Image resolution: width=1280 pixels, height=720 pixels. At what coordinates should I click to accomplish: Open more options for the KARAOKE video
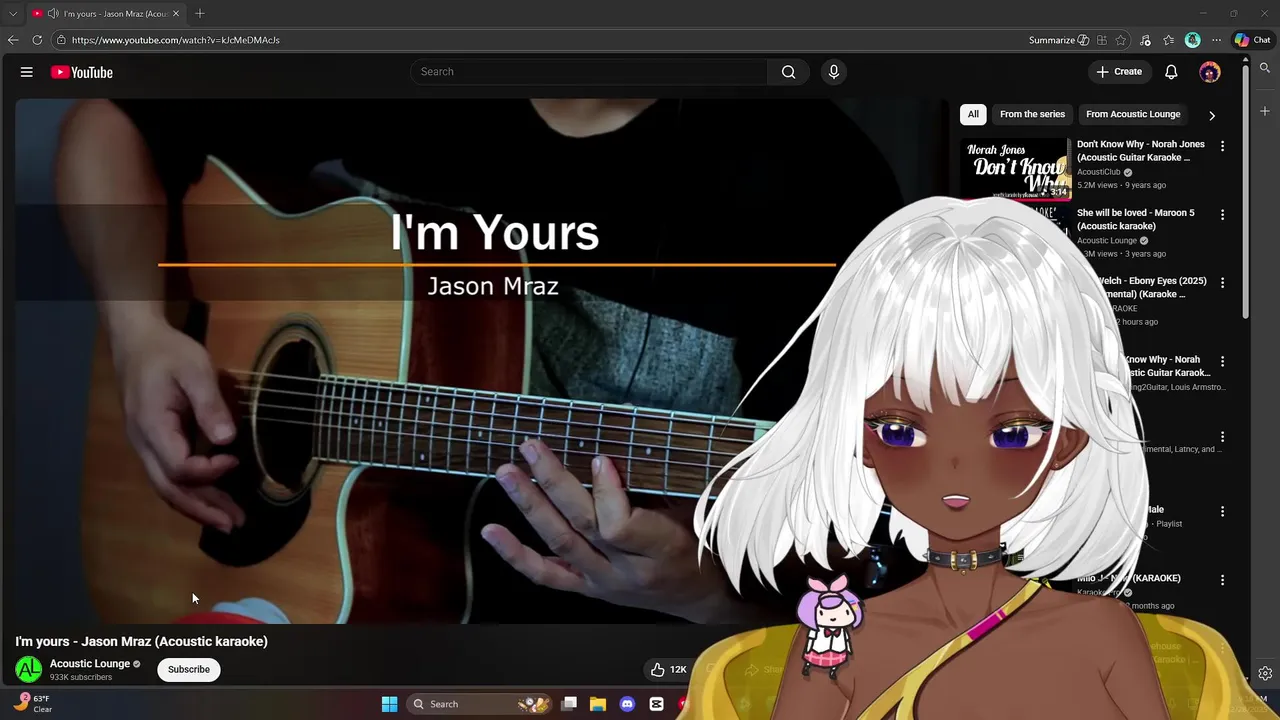[1222, 580]
